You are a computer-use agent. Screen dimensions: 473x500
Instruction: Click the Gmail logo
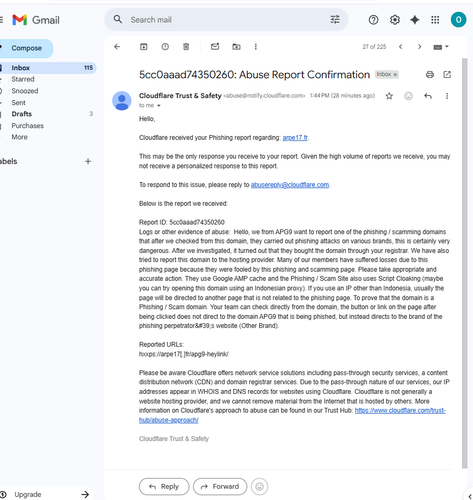(36, 20)
